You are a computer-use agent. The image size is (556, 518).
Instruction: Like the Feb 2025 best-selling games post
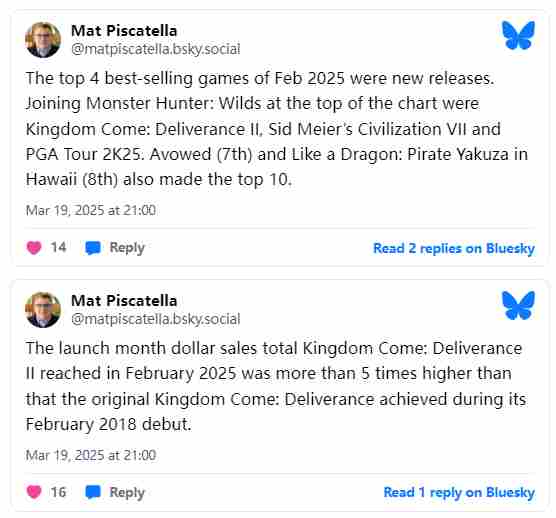coord(34,247)
